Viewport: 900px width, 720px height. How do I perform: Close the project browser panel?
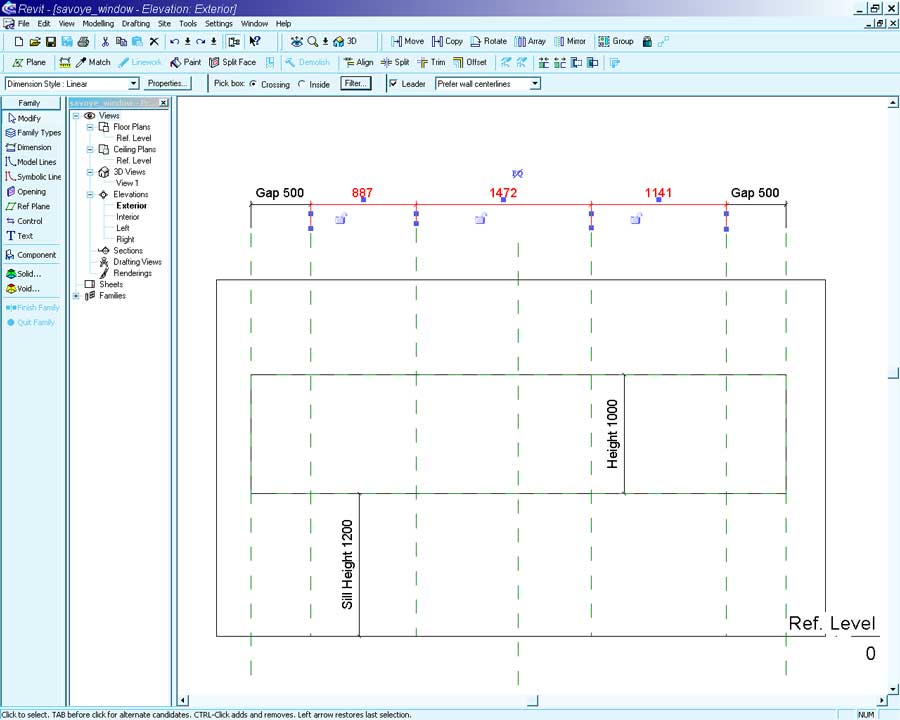[x=164, y=103]
